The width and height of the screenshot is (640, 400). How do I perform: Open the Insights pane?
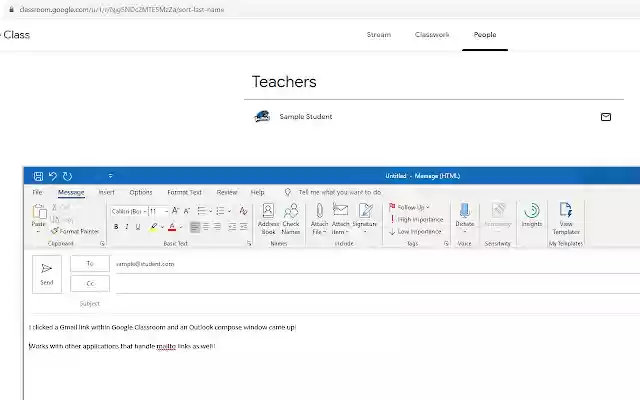(x=532, y=215)
